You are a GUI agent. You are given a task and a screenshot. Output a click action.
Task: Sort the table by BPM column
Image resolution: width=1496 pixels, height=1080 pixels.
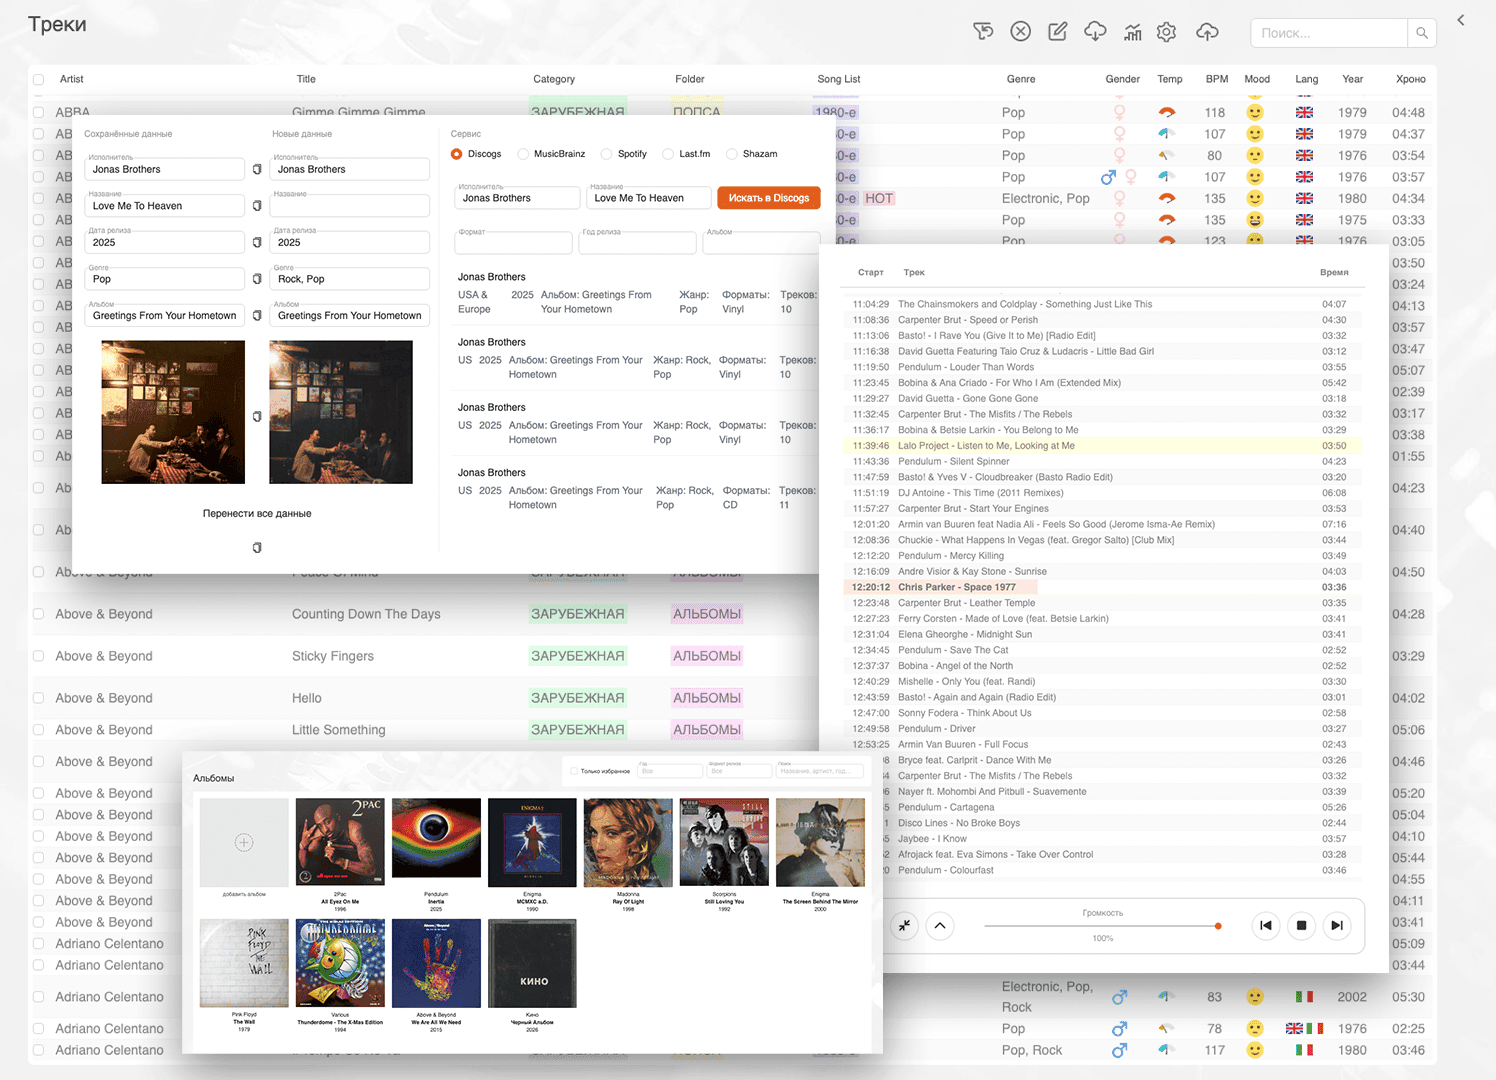pos(1217,79)
